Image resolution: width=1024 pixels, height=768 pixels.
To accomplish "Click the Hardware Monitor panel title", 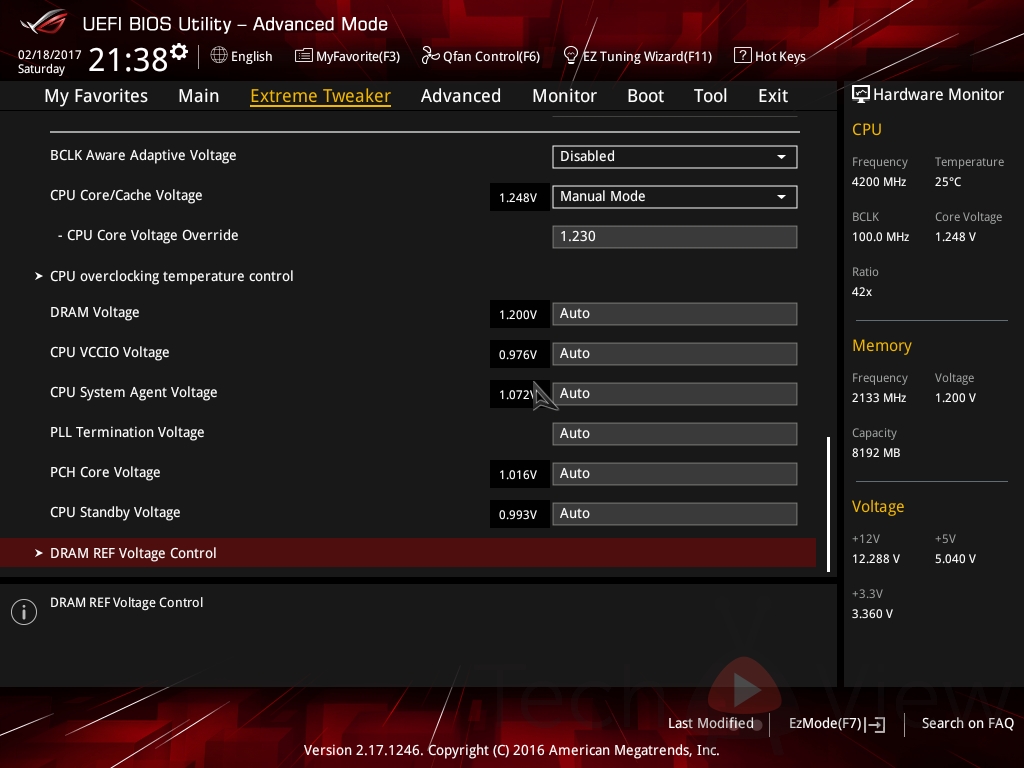I will point(938,95).
